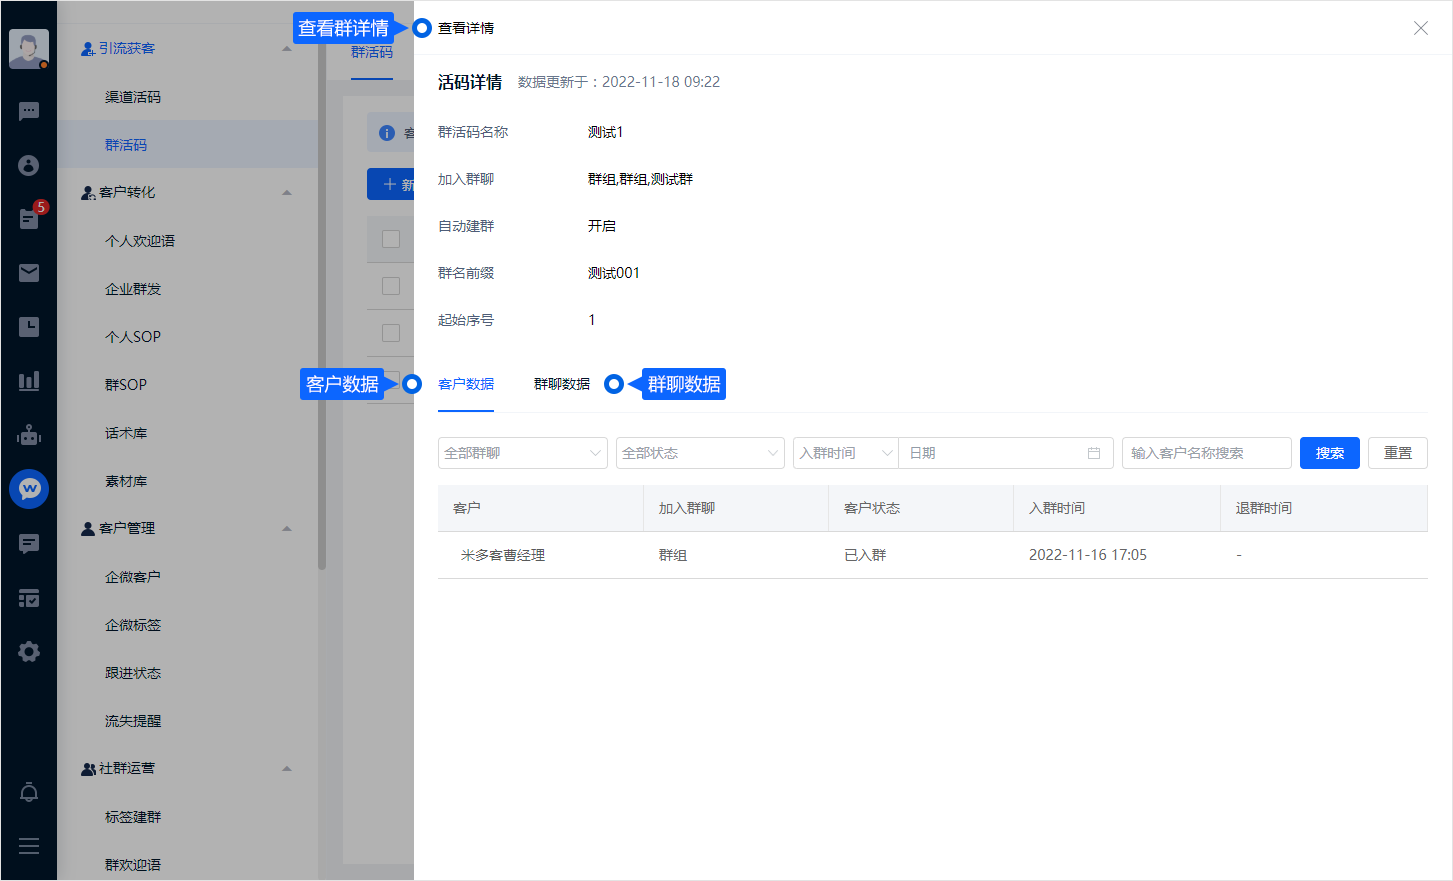Viewport: 1453px width, 881px height.
Task: Expand the 全部状态 status dropdown
Action: [700, 453]
